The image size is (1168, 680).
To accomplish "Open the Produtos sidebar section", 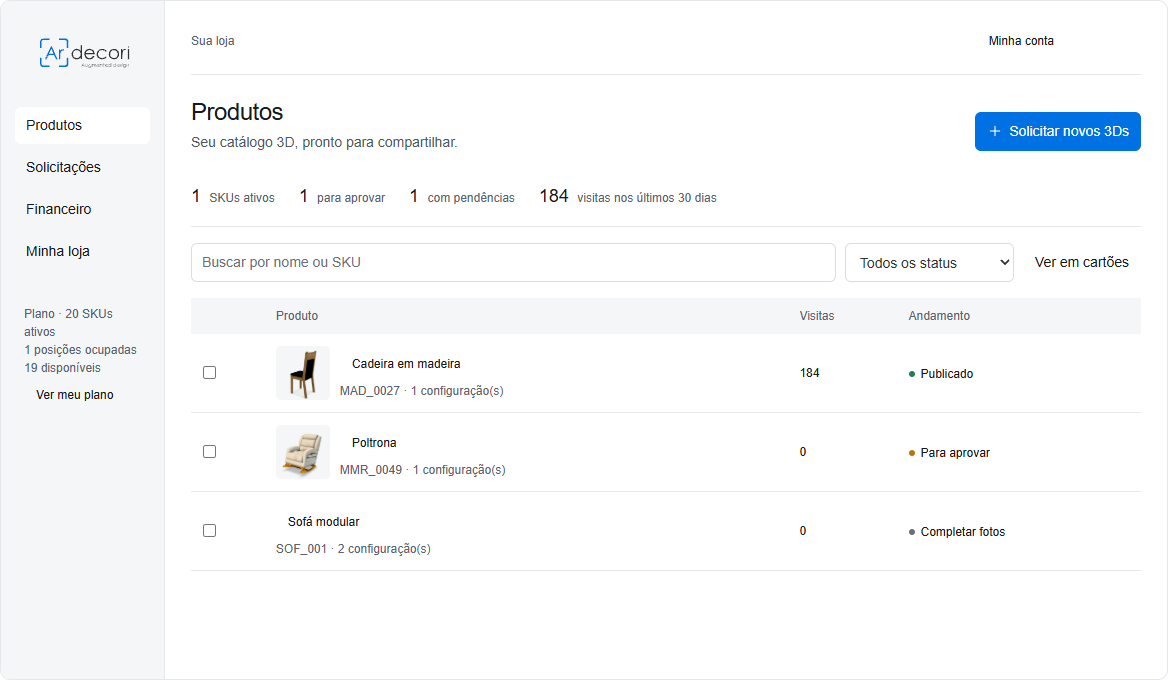I will 82,125.
